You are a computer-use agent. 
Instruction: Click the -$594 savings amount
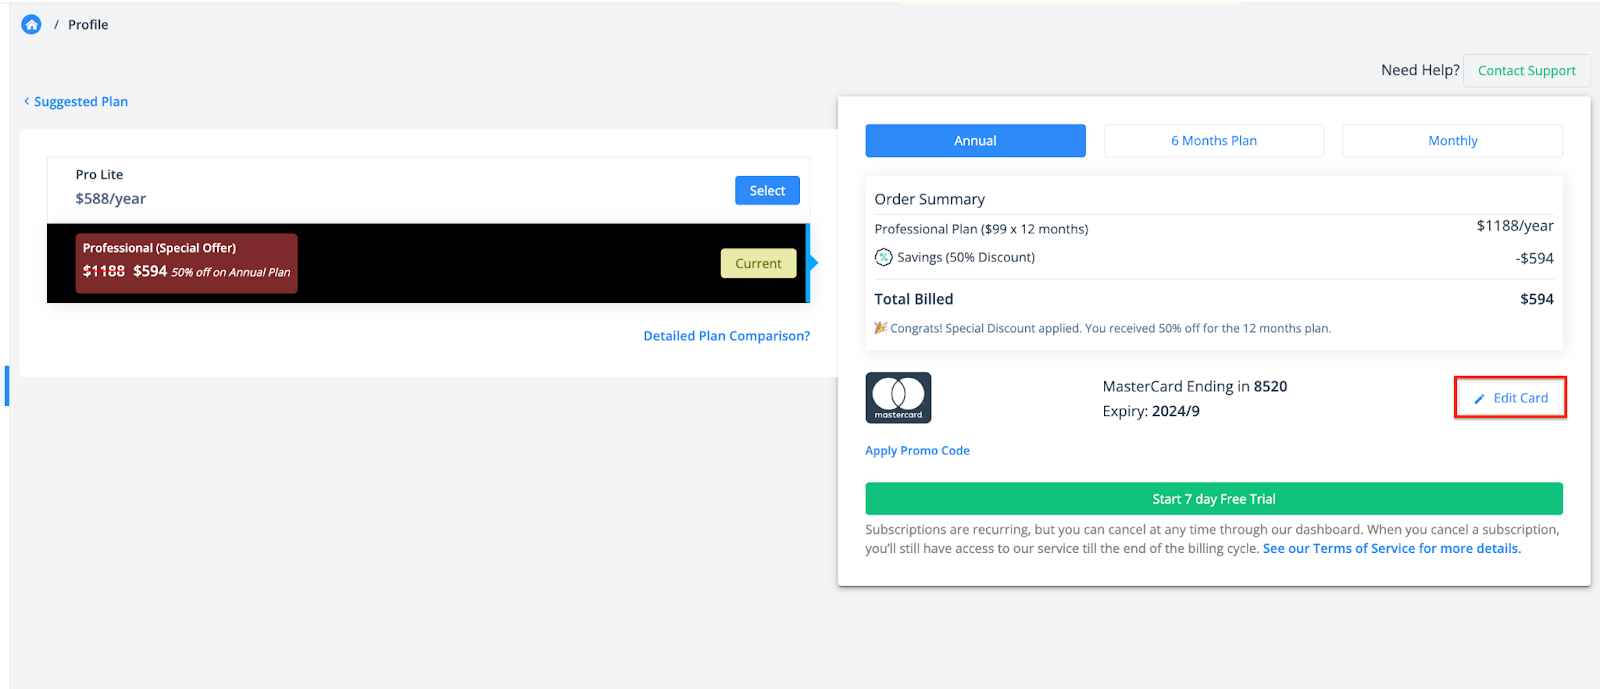point(1534,258)
